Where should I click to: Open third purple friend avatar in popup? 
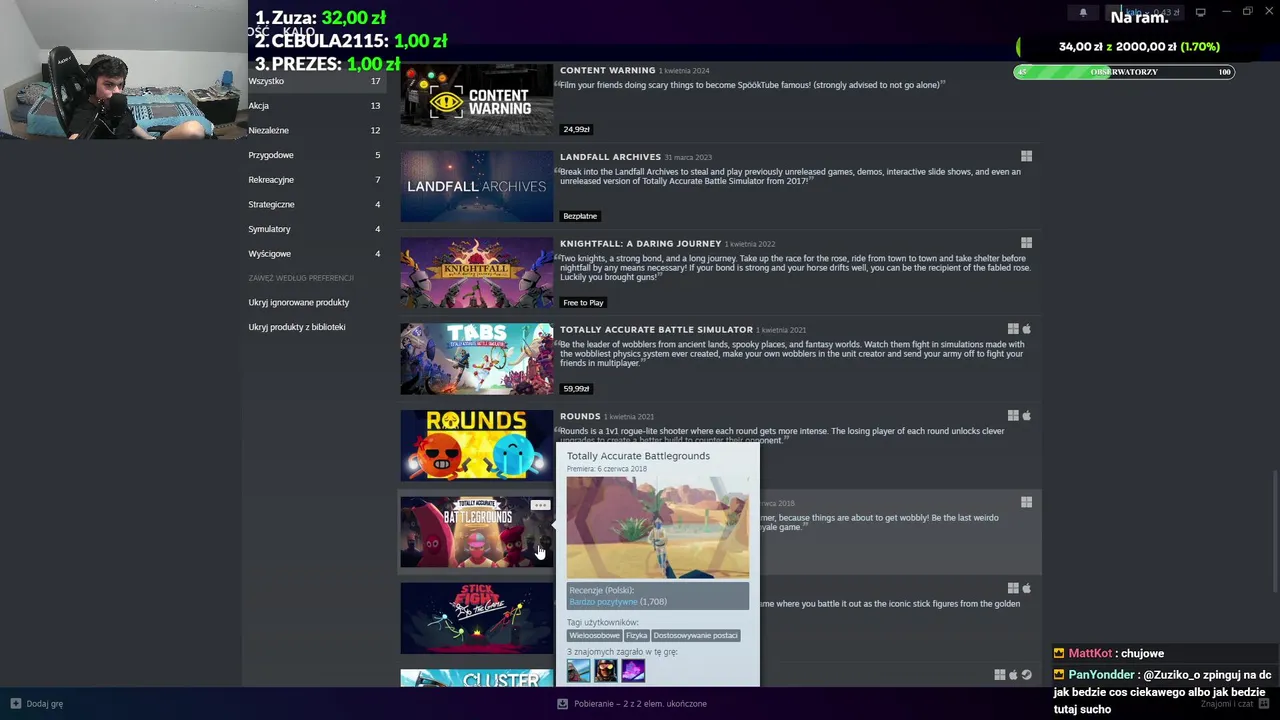click(633, 670)
